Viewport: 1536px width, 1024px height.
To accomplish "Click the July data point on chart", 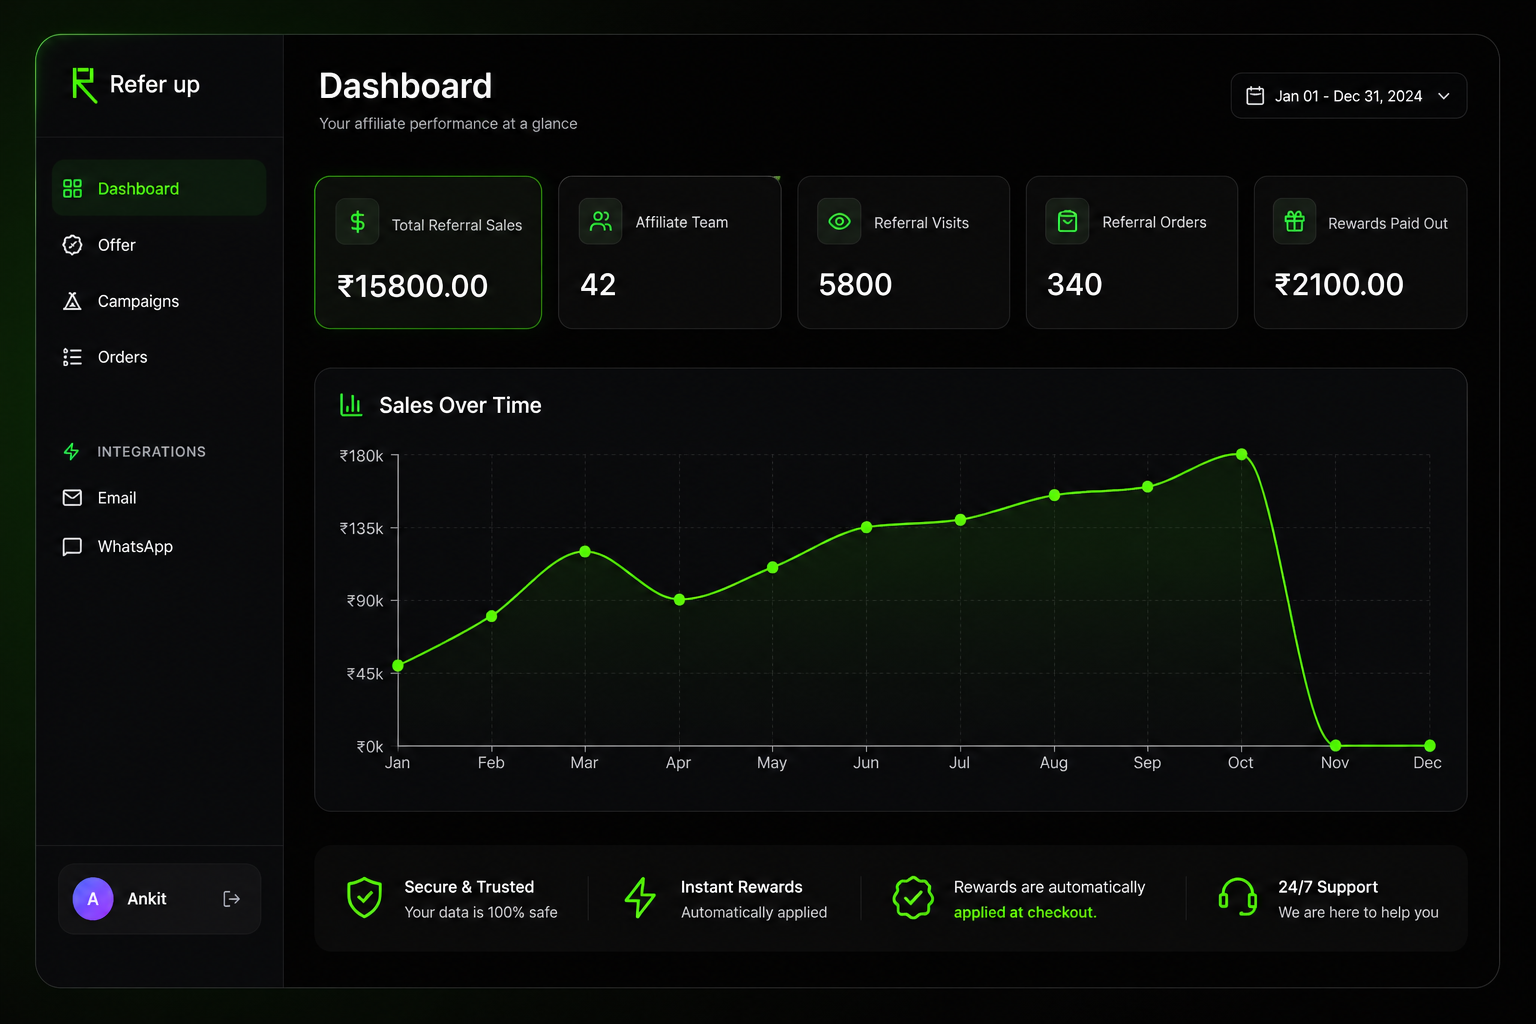I will [x=960, y=520].
